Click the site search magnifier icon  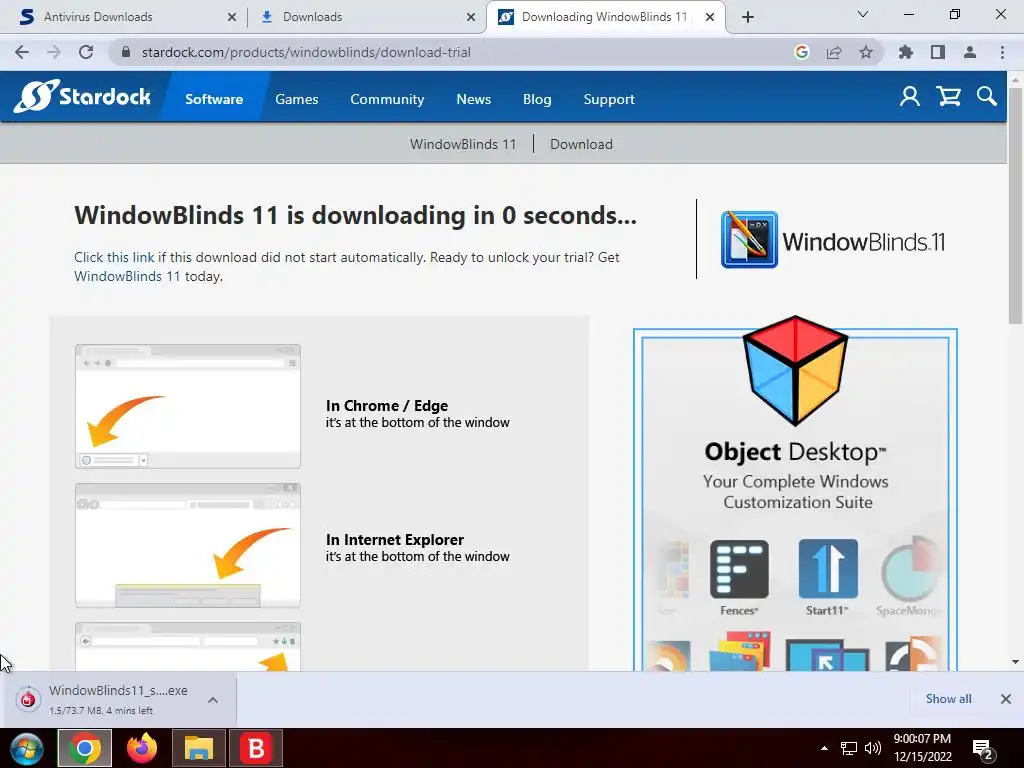(986, 97)
